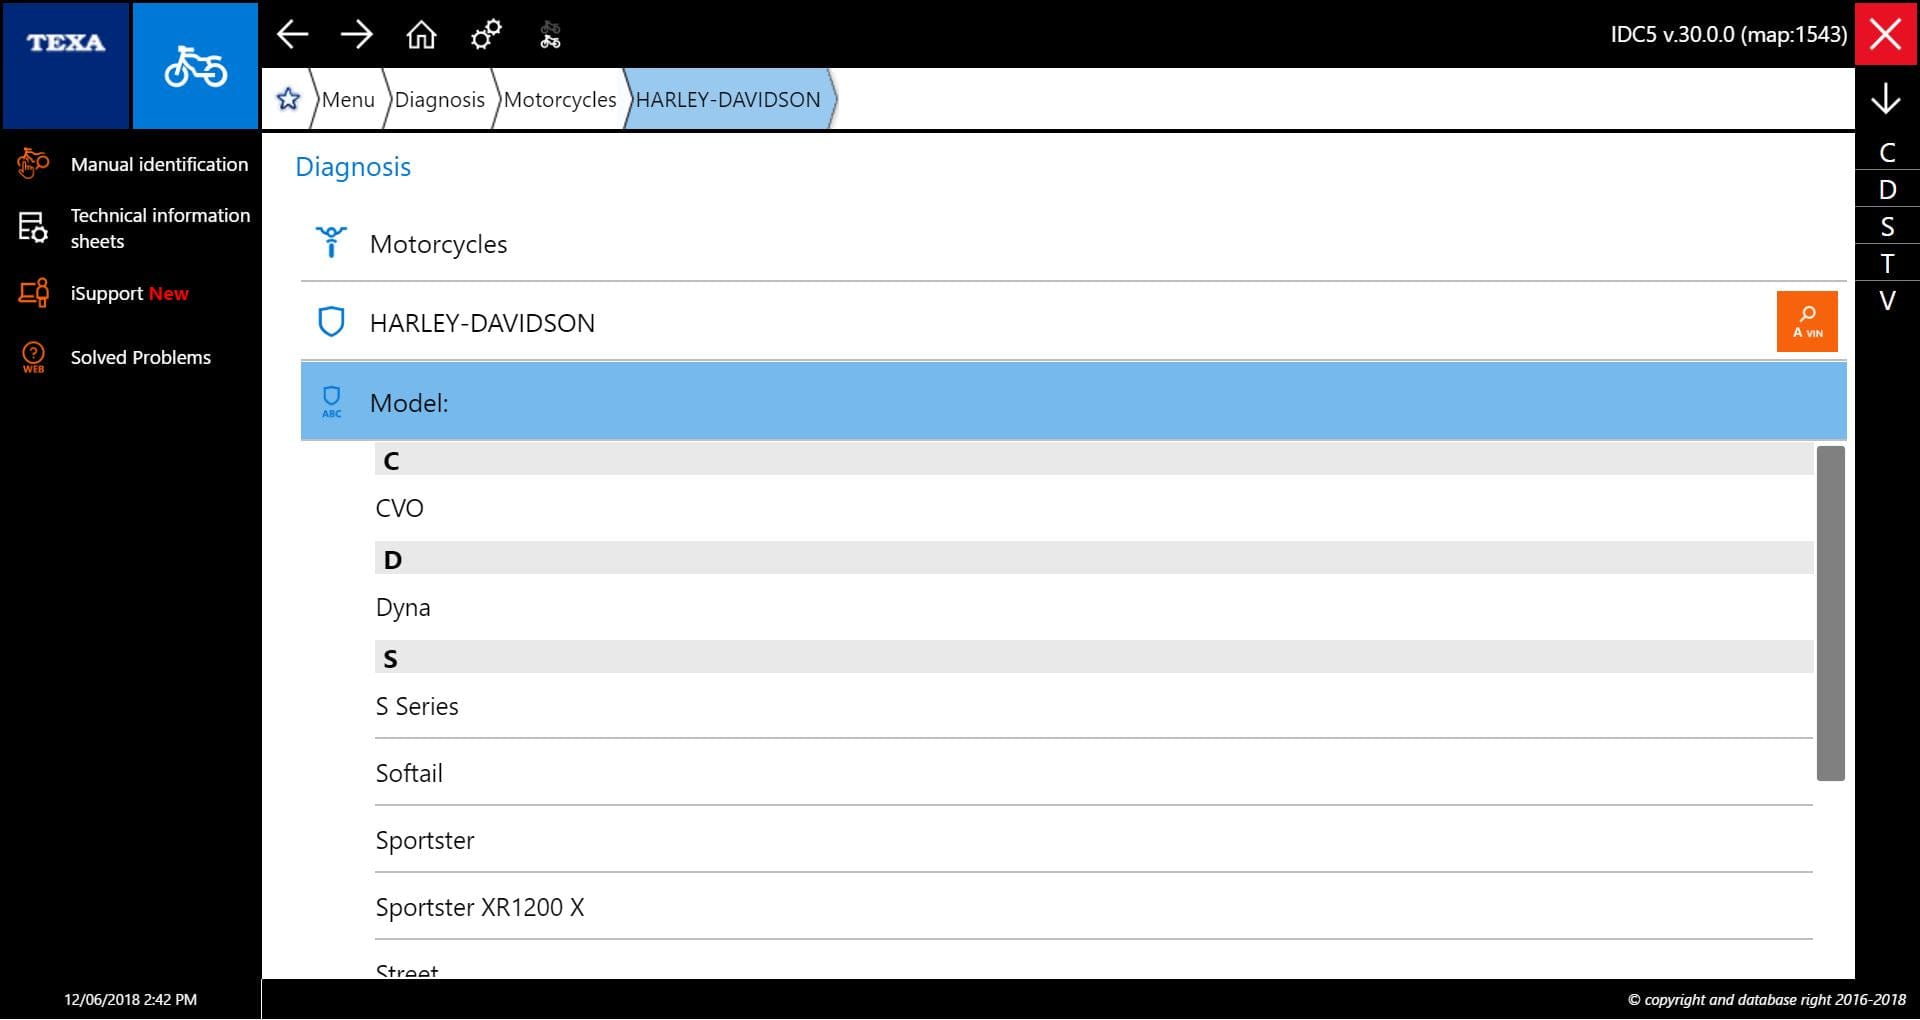Select Diagnosis in the breadcrumb bar
The width and height of the screenshot is (1920, 1020).
440,99
